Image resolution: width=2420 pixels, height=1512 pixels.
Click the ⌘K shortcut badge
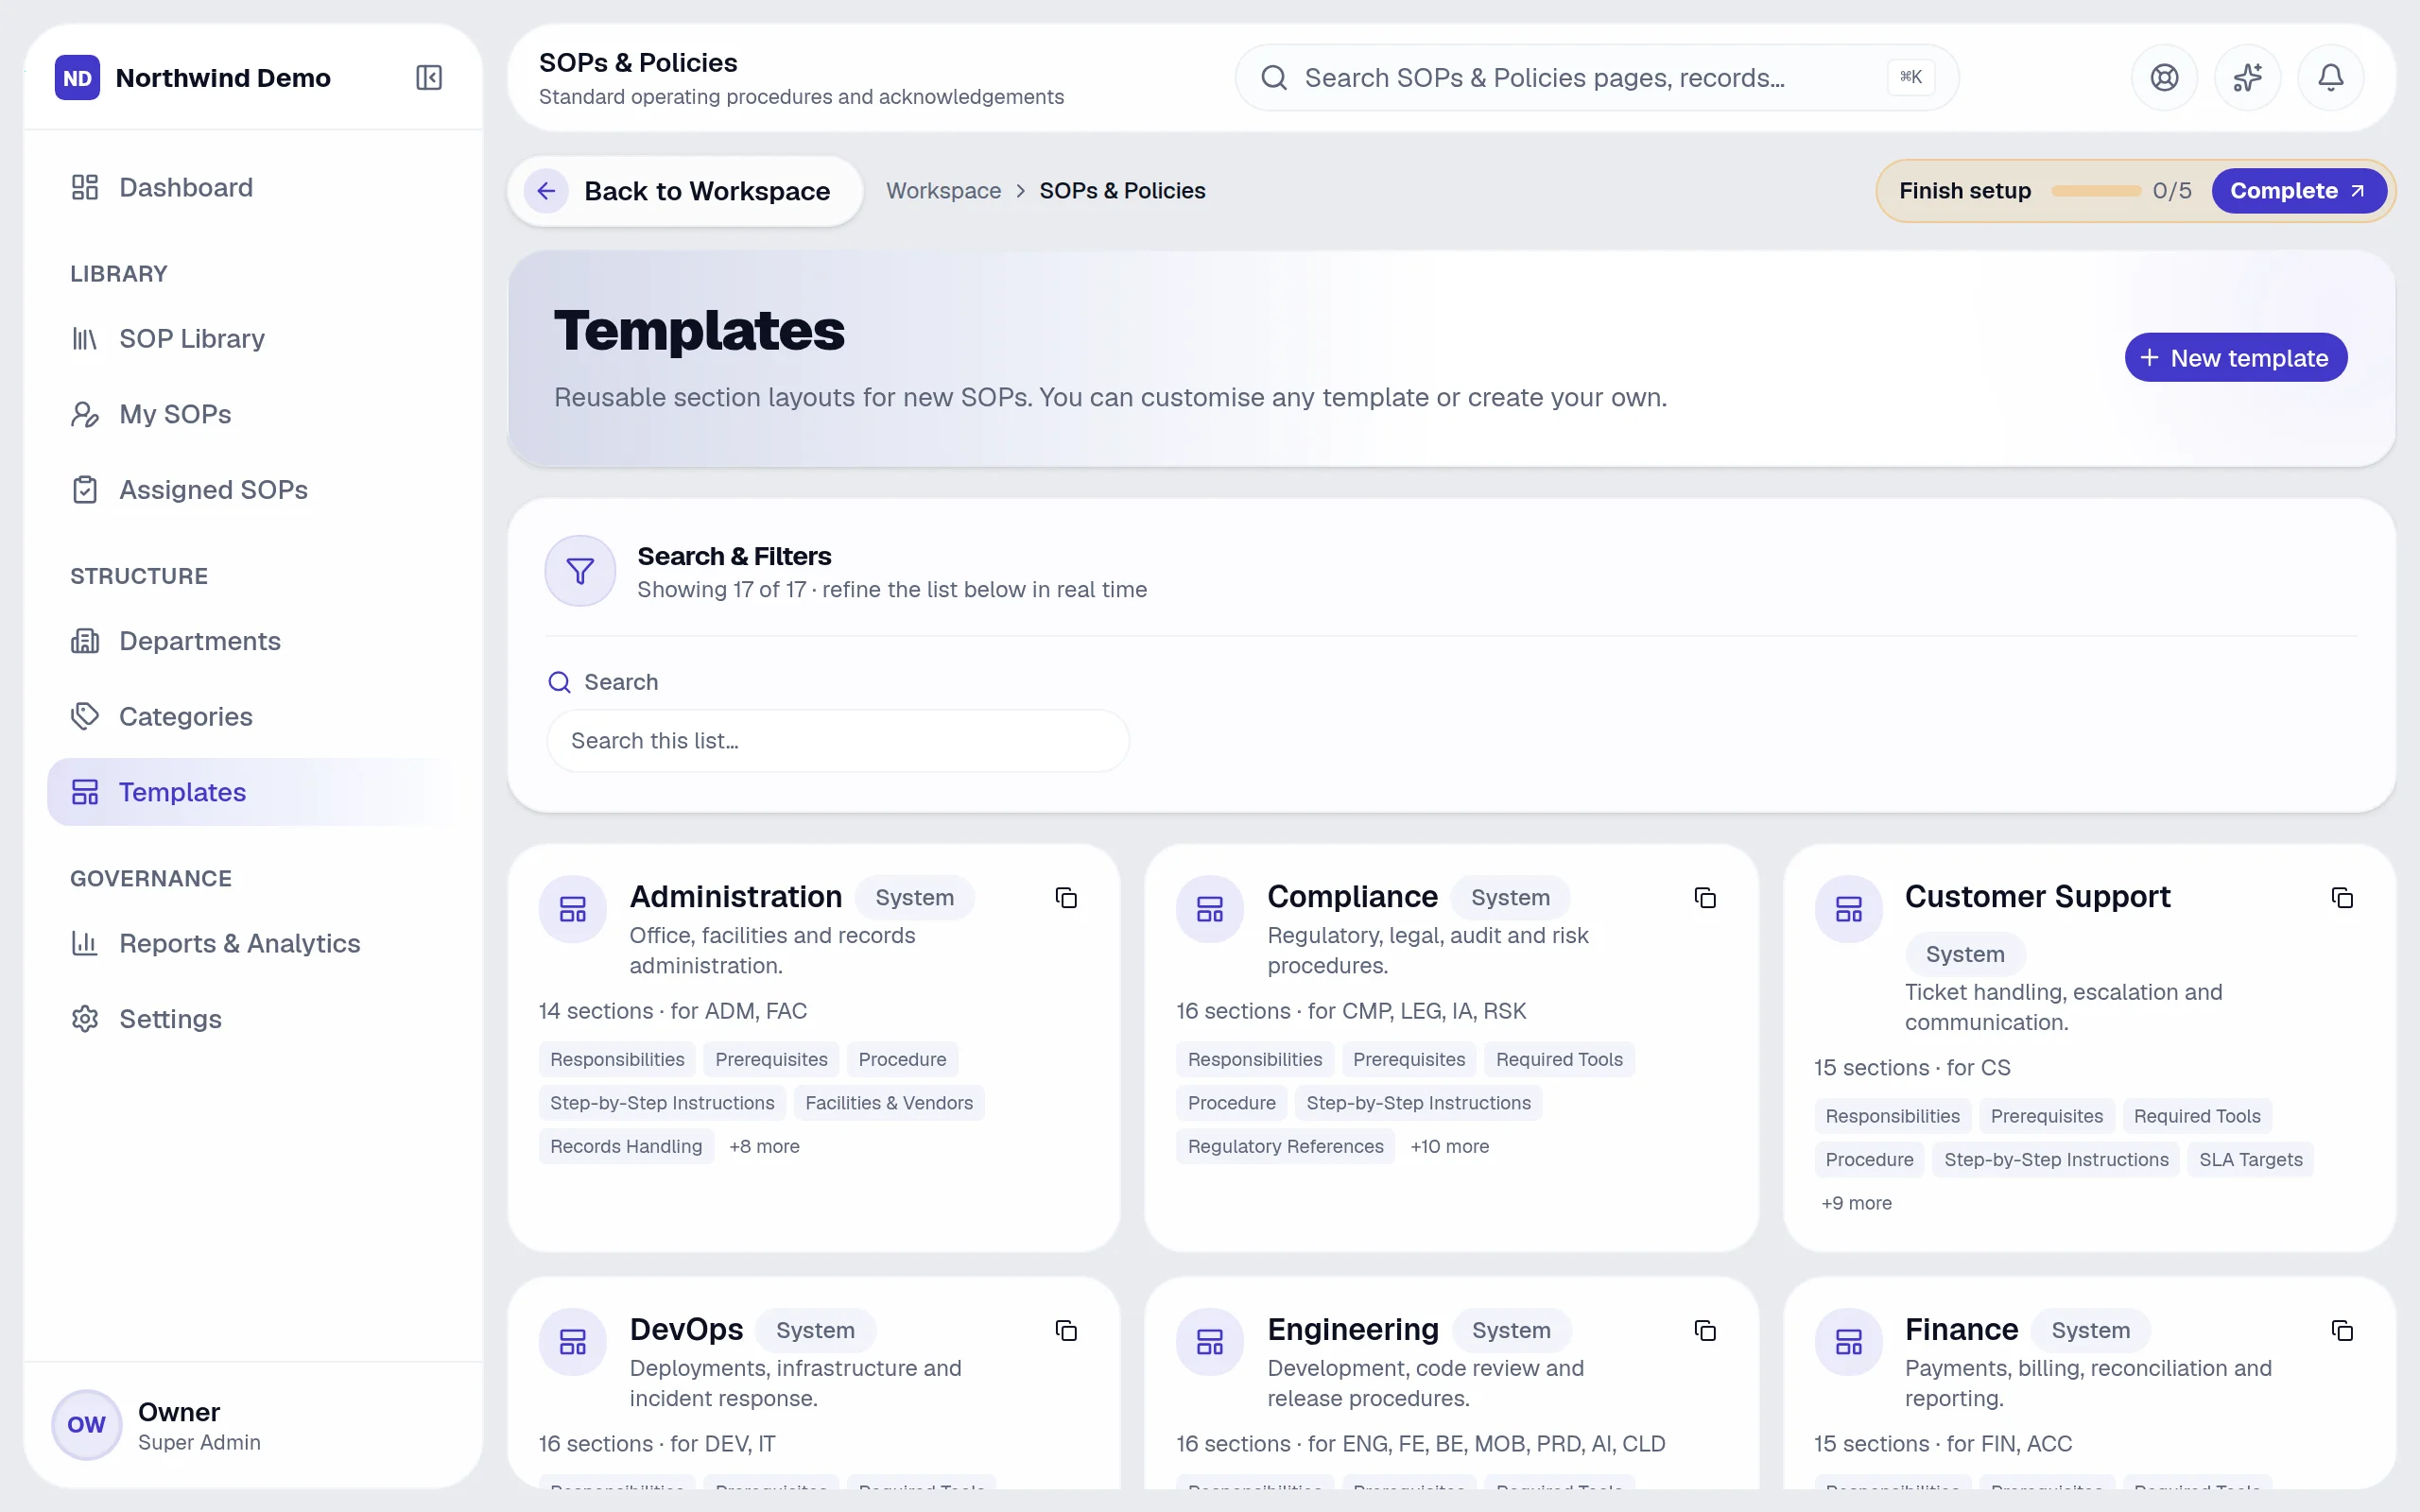coord(1911,77)
